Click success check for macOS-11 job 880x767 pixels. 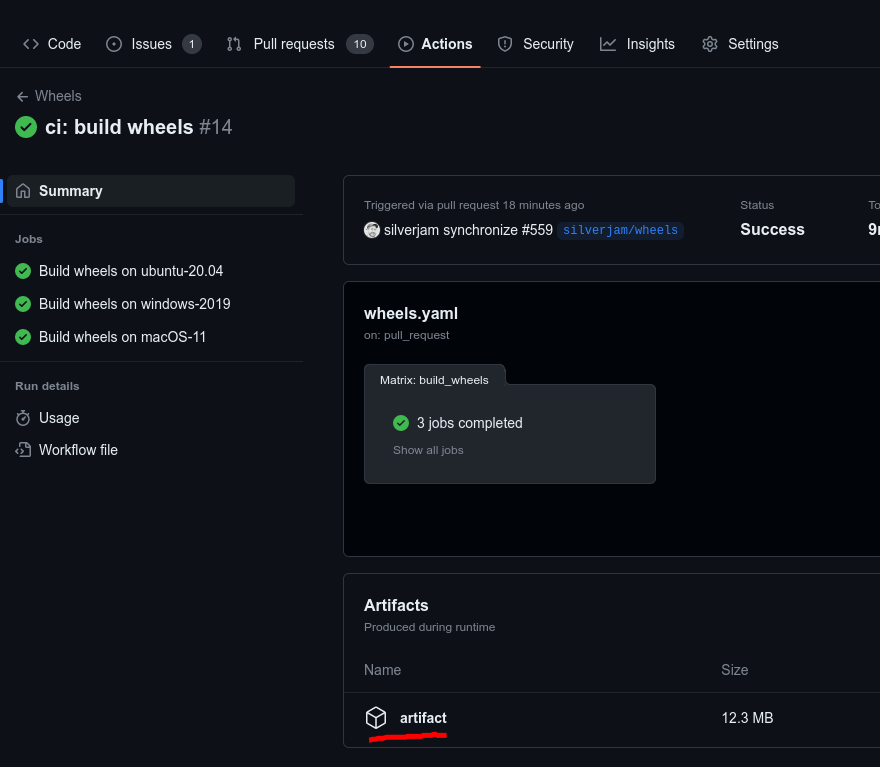pos(23,337)
